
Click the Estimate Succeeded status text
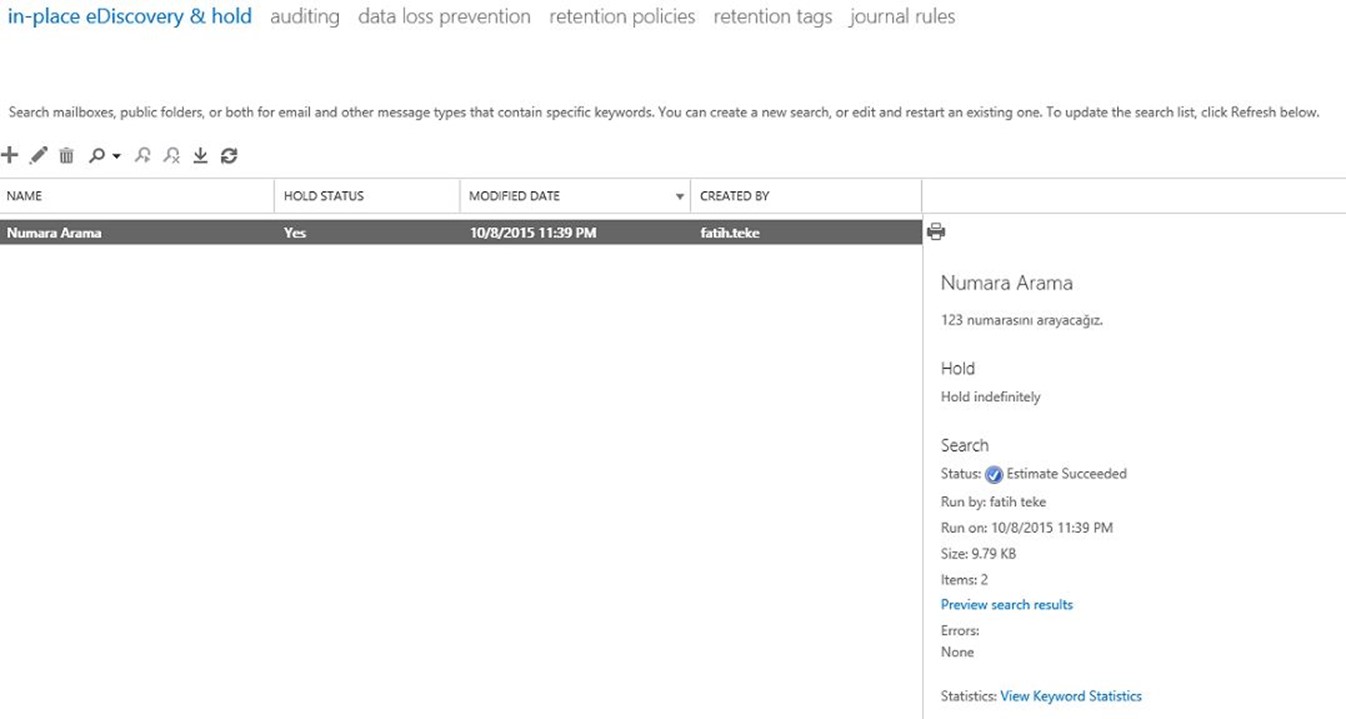(x=1066, y=474)
